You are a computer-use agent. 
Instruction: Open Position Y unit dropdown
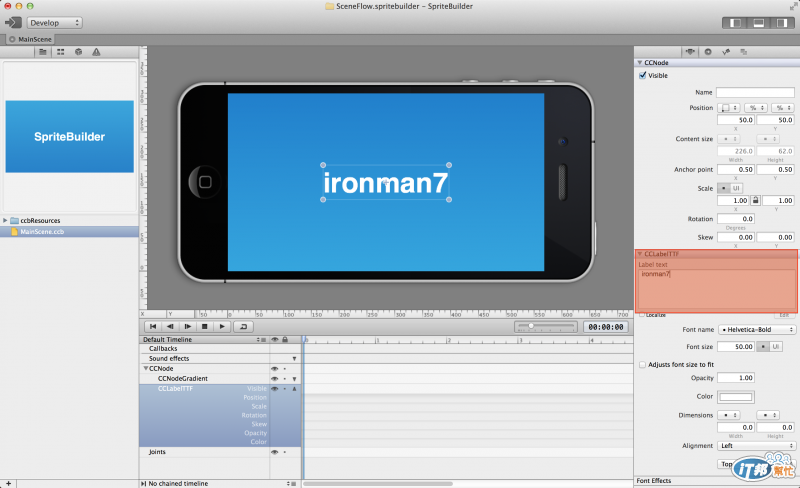782,108
